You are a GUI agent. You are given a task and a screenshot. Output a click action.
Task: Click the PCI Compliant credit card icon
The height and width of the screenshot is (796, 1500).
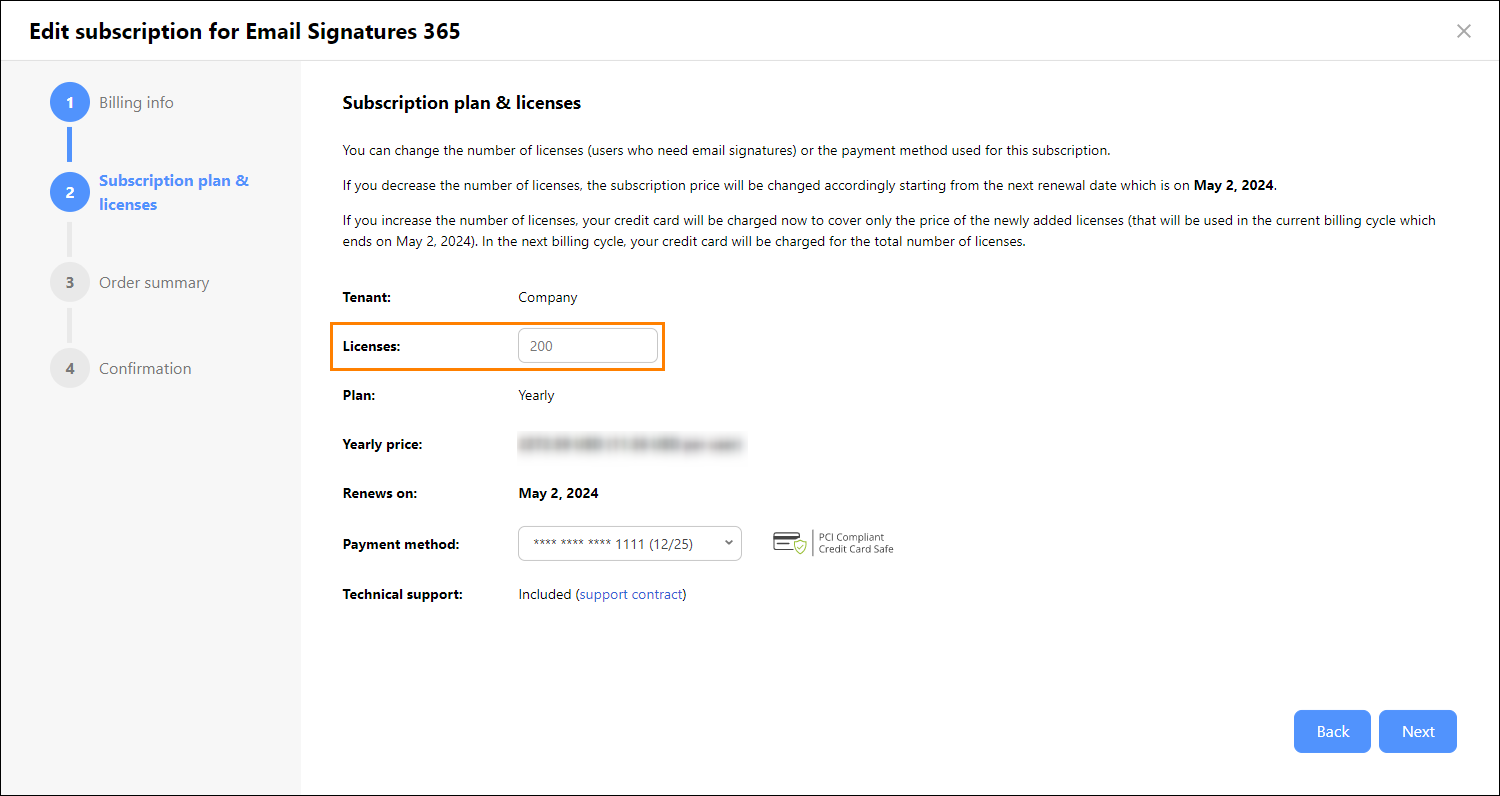(x=789, y=543)
